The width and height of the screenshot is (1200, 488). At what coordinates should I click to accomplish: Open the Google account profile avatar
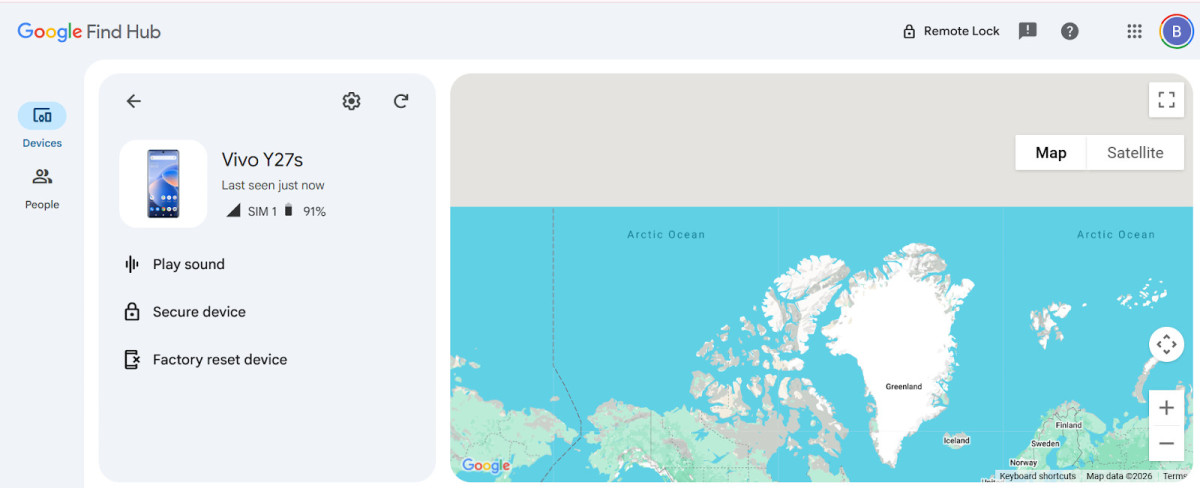point(1175,31)
